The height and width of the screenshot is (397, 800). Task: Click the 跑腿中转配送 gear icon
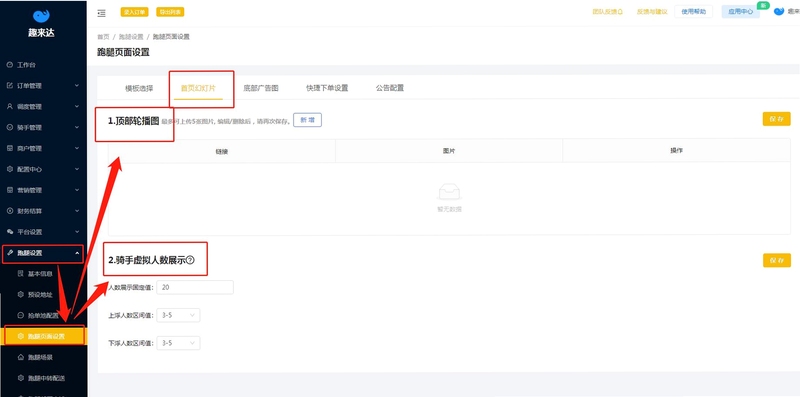pos(21,378)
